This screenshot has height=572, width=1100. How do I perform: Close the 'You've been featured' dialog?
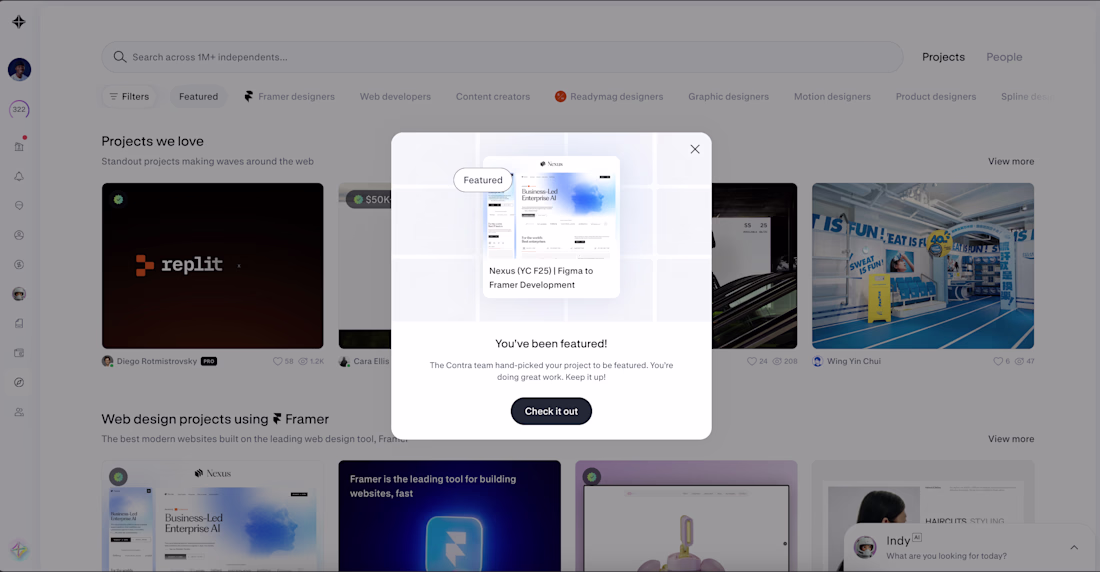[695, 149]
